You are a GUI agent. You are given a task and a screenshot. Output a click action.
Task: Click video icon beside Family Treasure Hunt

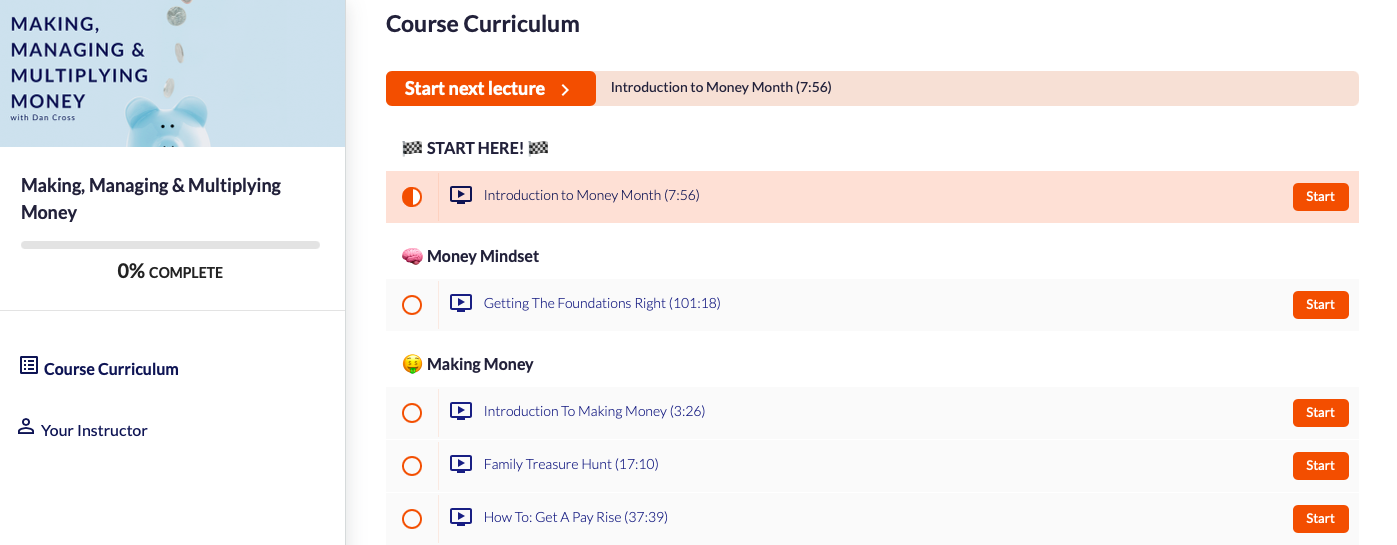460,464
